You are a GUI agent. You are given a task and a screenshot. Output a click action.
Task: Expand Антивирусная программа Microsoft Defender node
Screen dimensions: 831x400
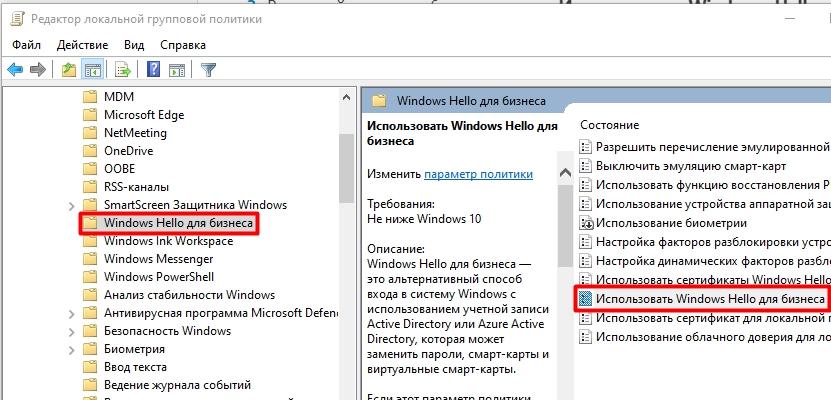pos(72,314)
